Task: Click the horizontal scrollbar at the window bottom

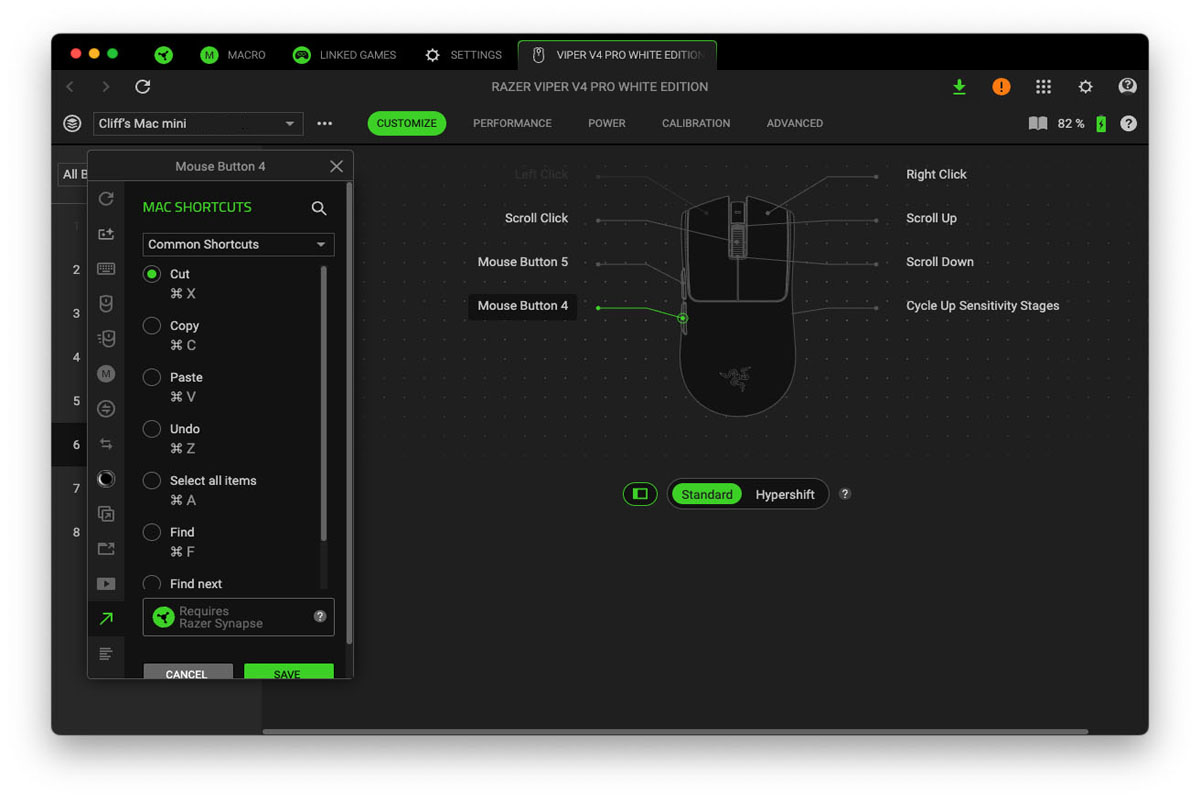Action: click(675, 731)
